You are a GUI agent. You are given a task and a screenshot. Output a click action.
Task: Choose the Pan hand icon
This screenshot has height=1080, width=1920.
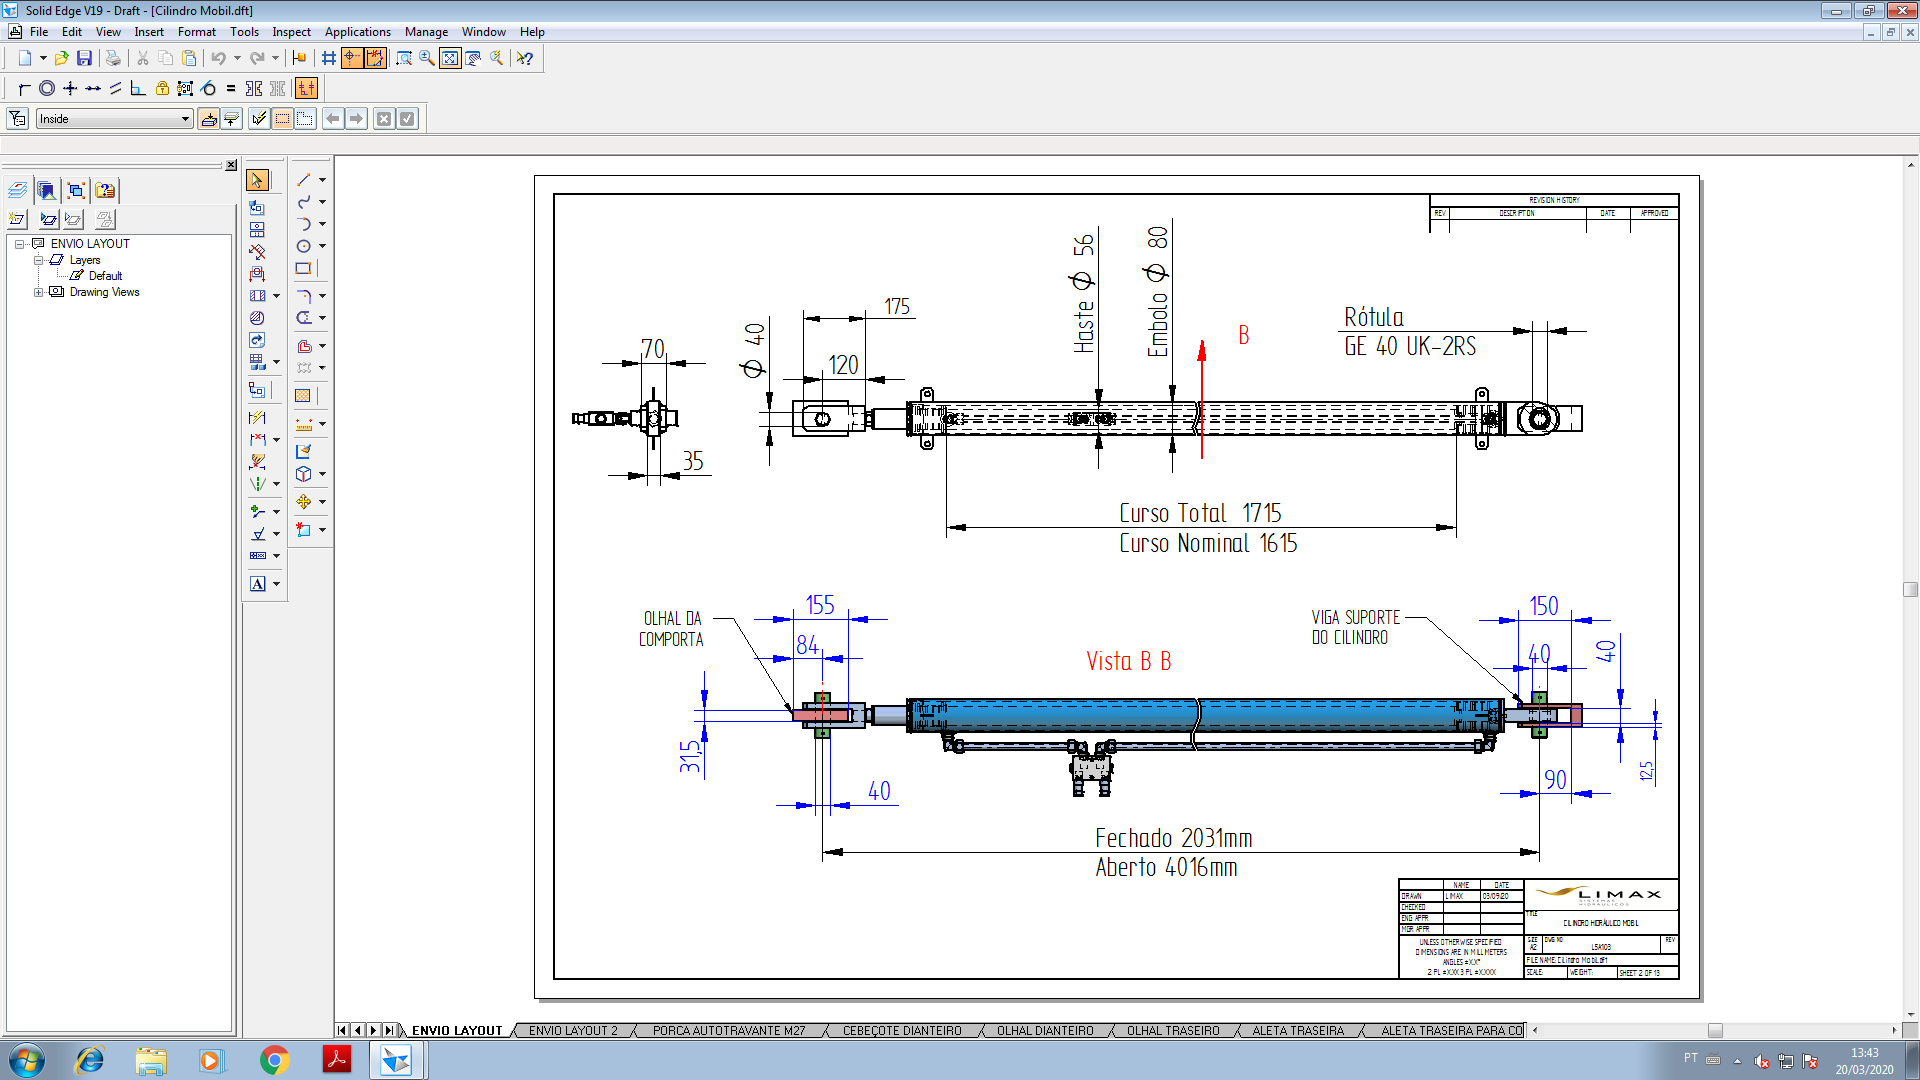pos(473,58)
